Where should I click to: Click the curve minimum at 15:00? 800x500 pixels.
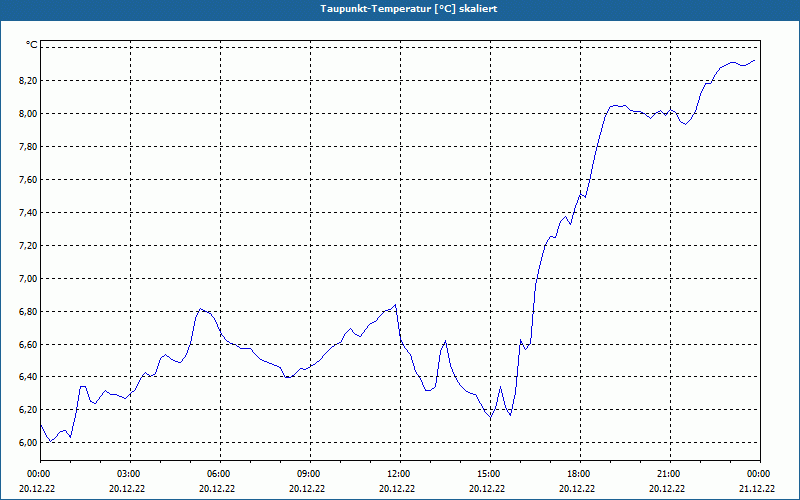coord(490,418)
